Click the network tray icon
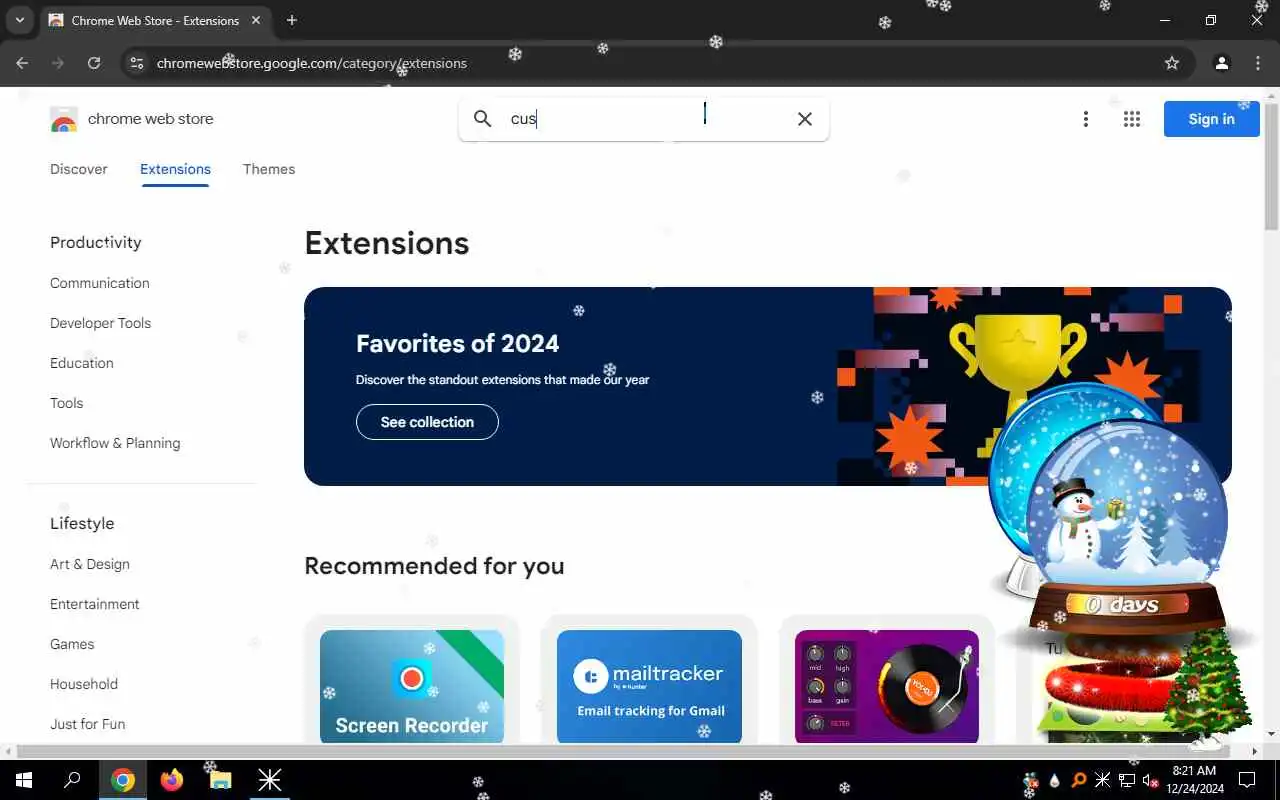The height and width of the screenshot is (800, 1280). (x=1127, y=780)
